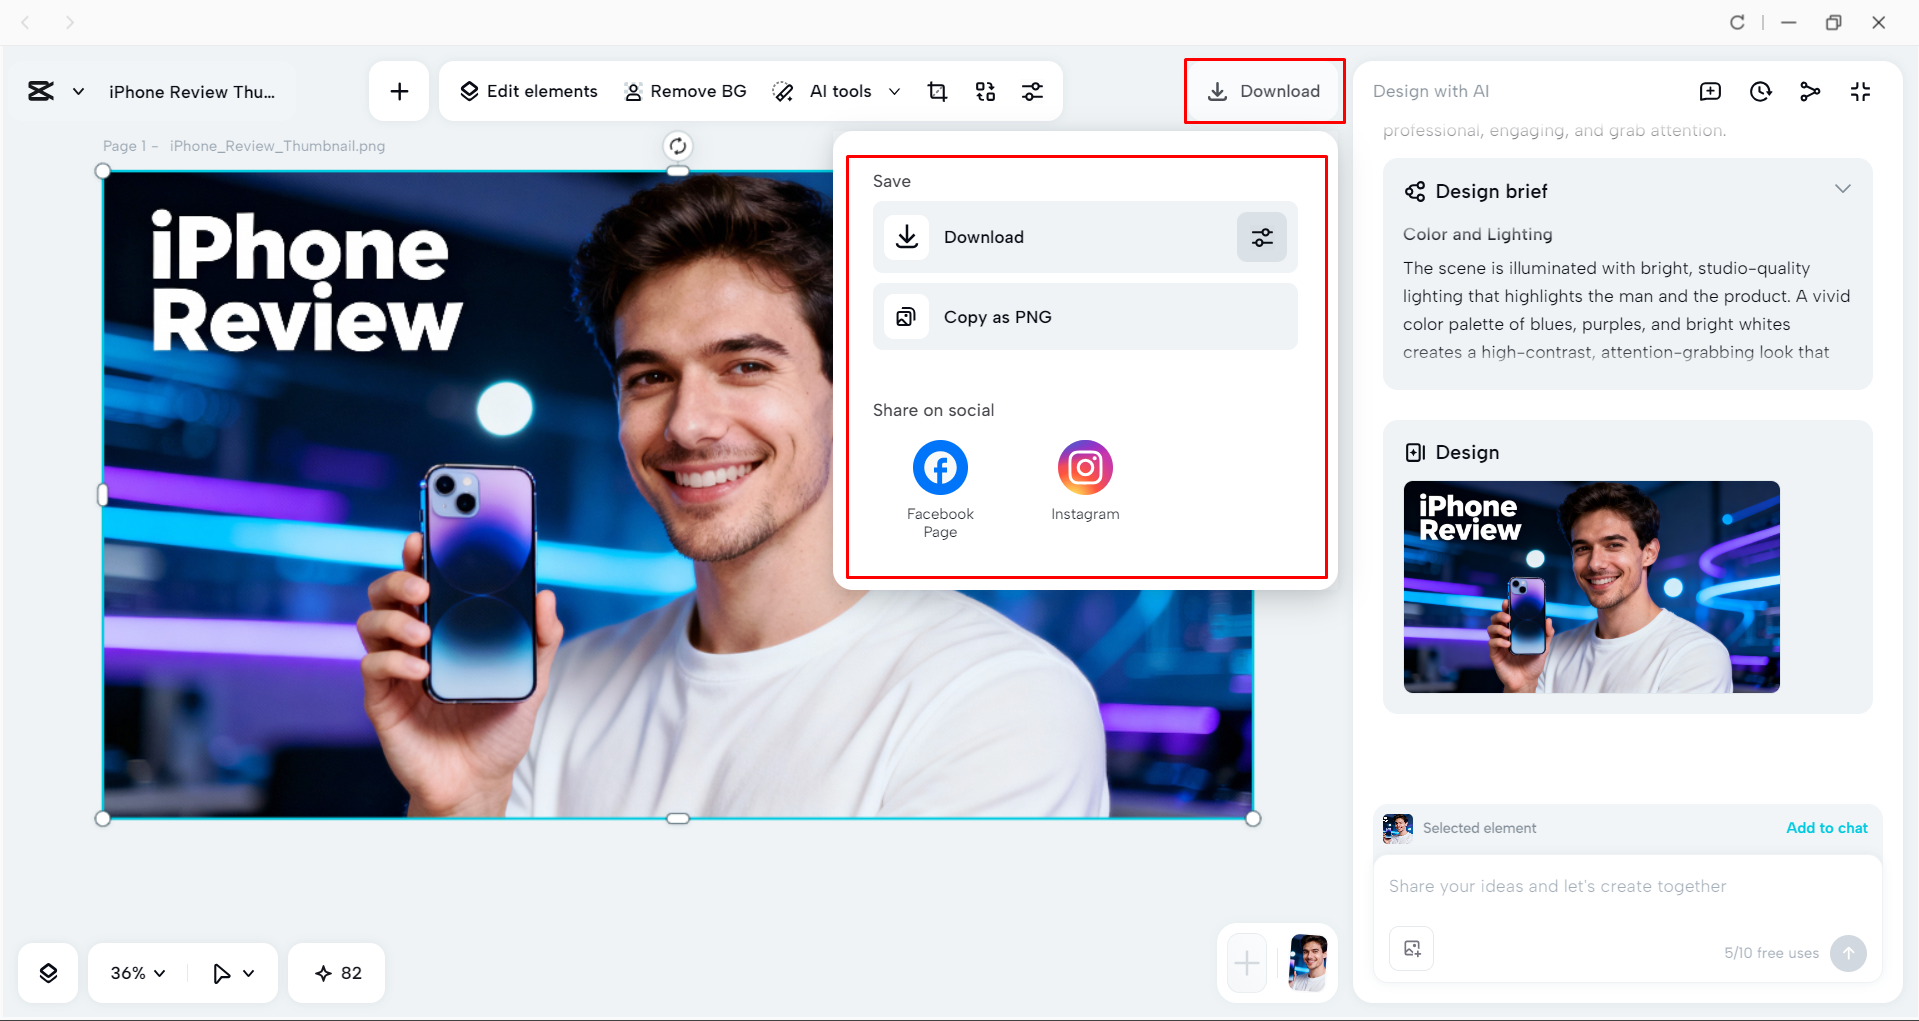
Task: Open the adjustments sliders icon in toolbar
Action: [1032, 92]
